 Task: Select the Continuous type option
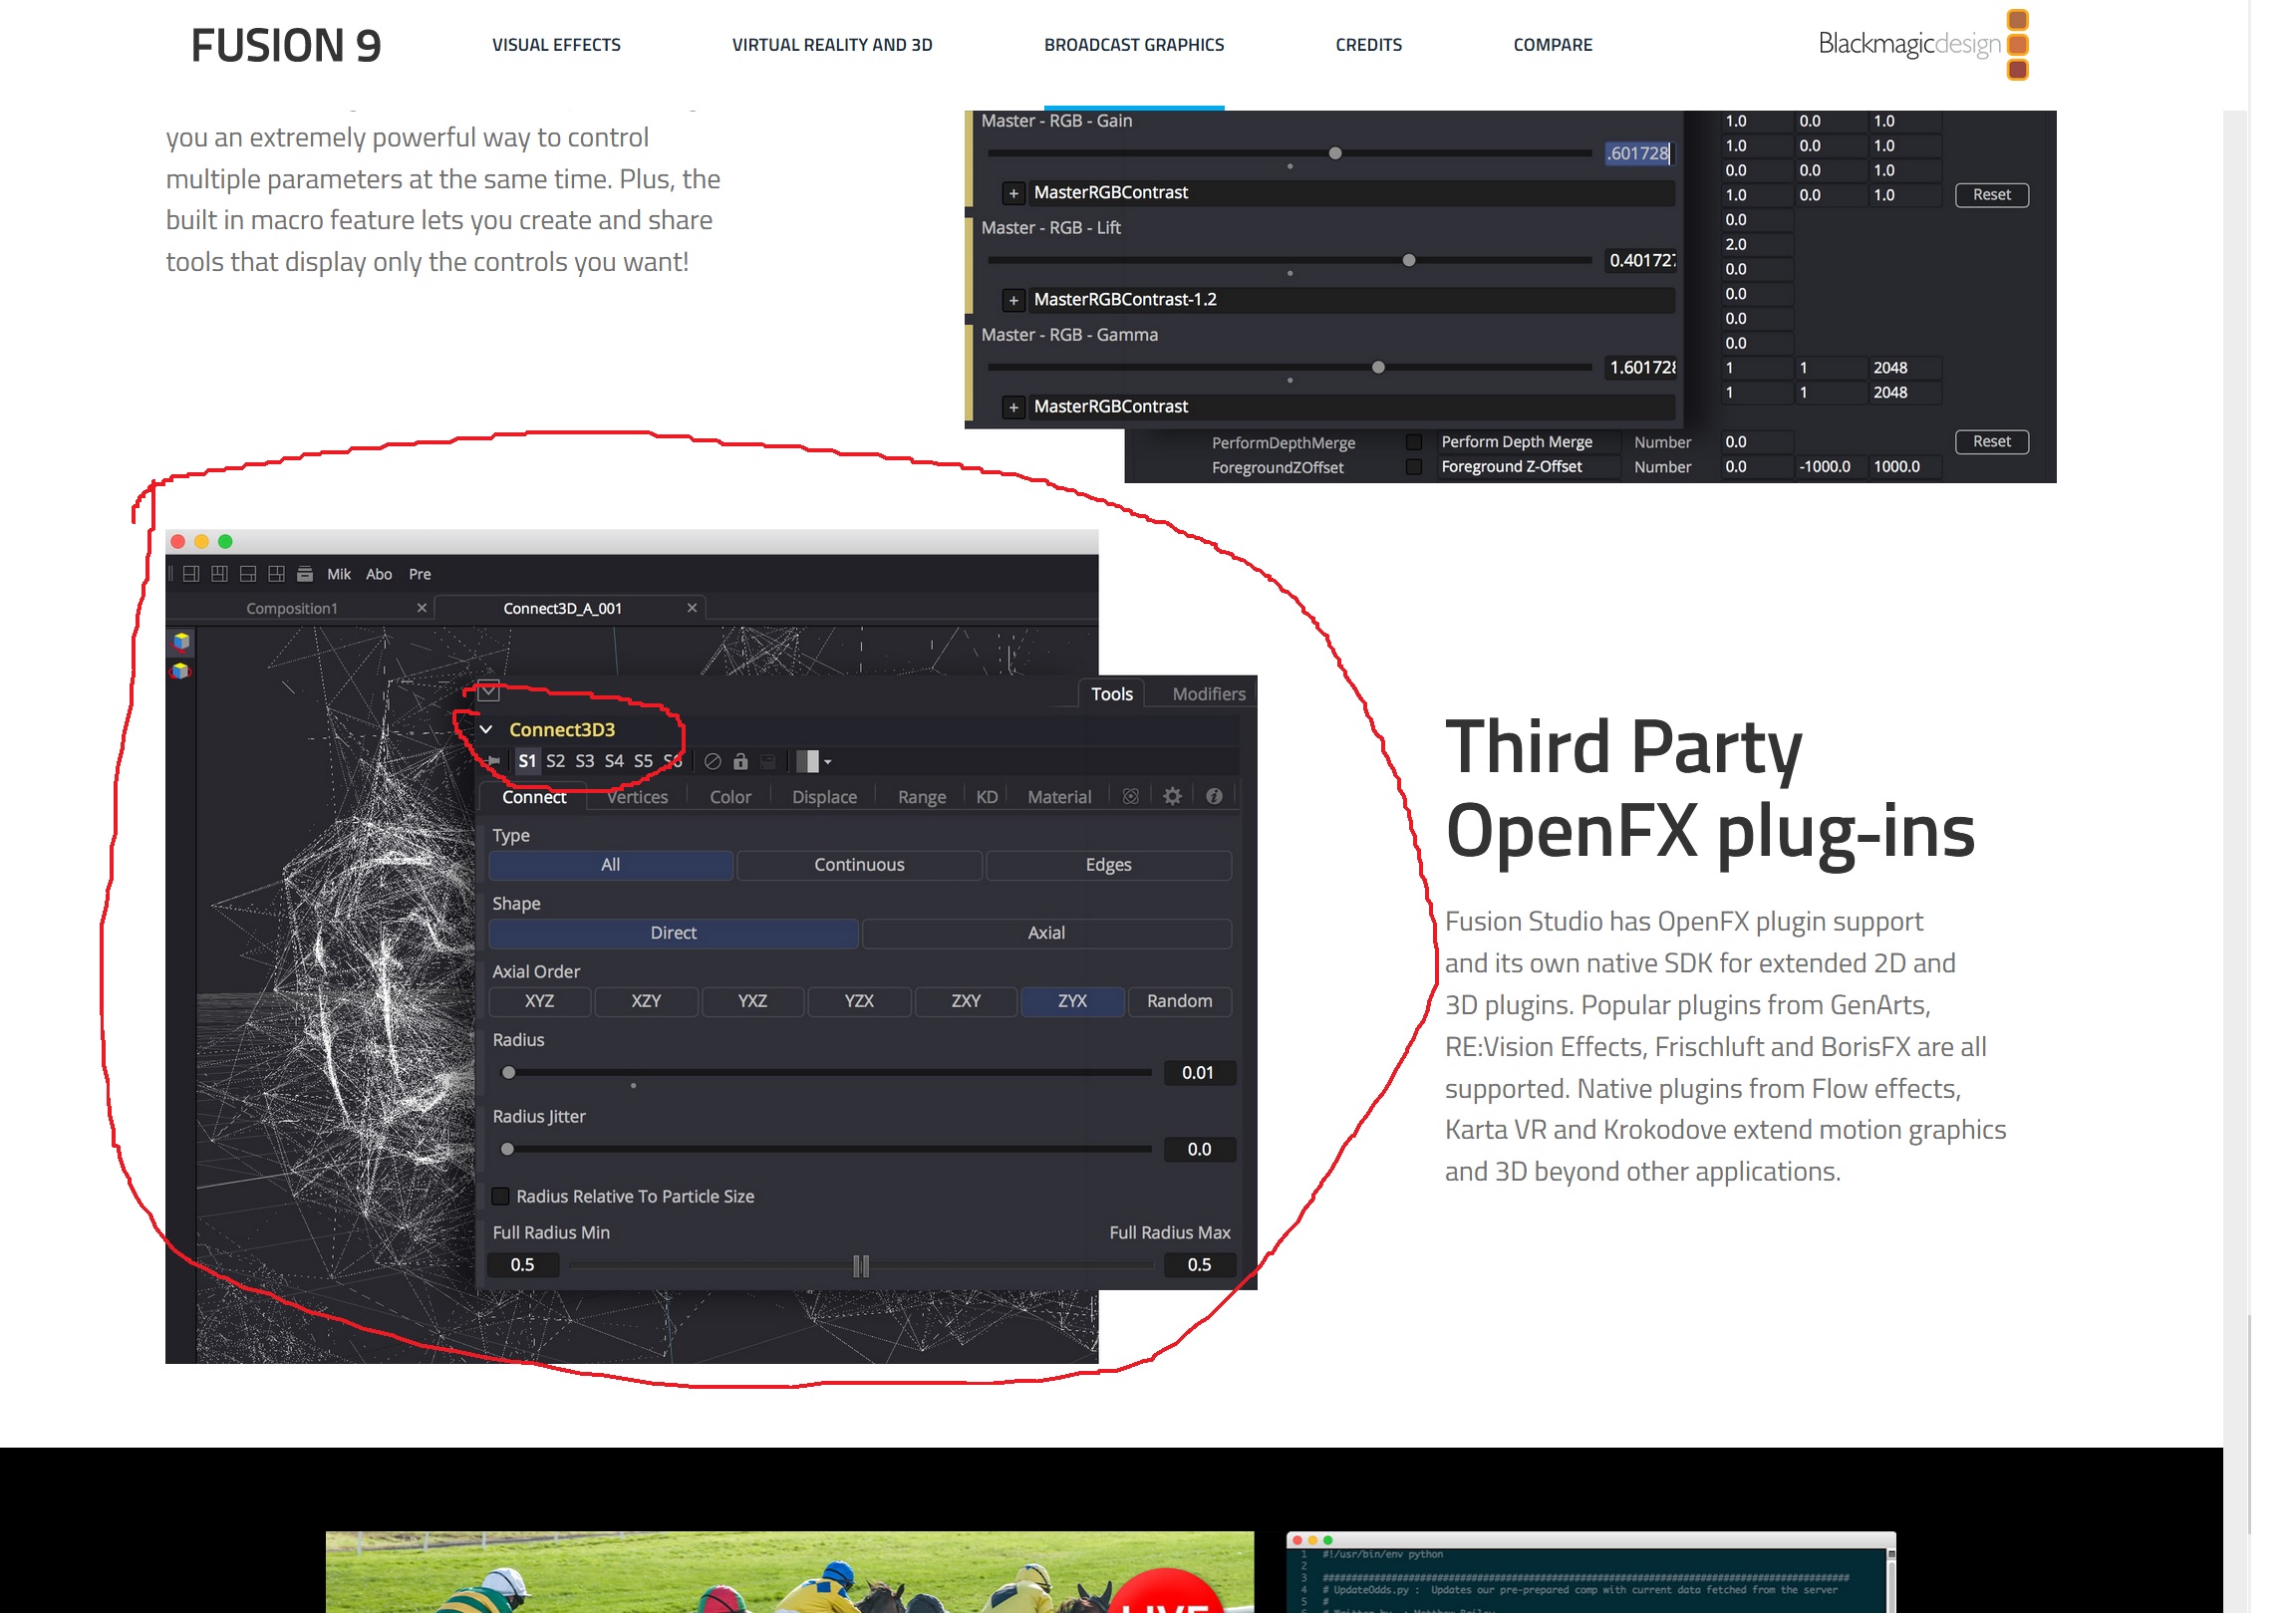[859, 865]
